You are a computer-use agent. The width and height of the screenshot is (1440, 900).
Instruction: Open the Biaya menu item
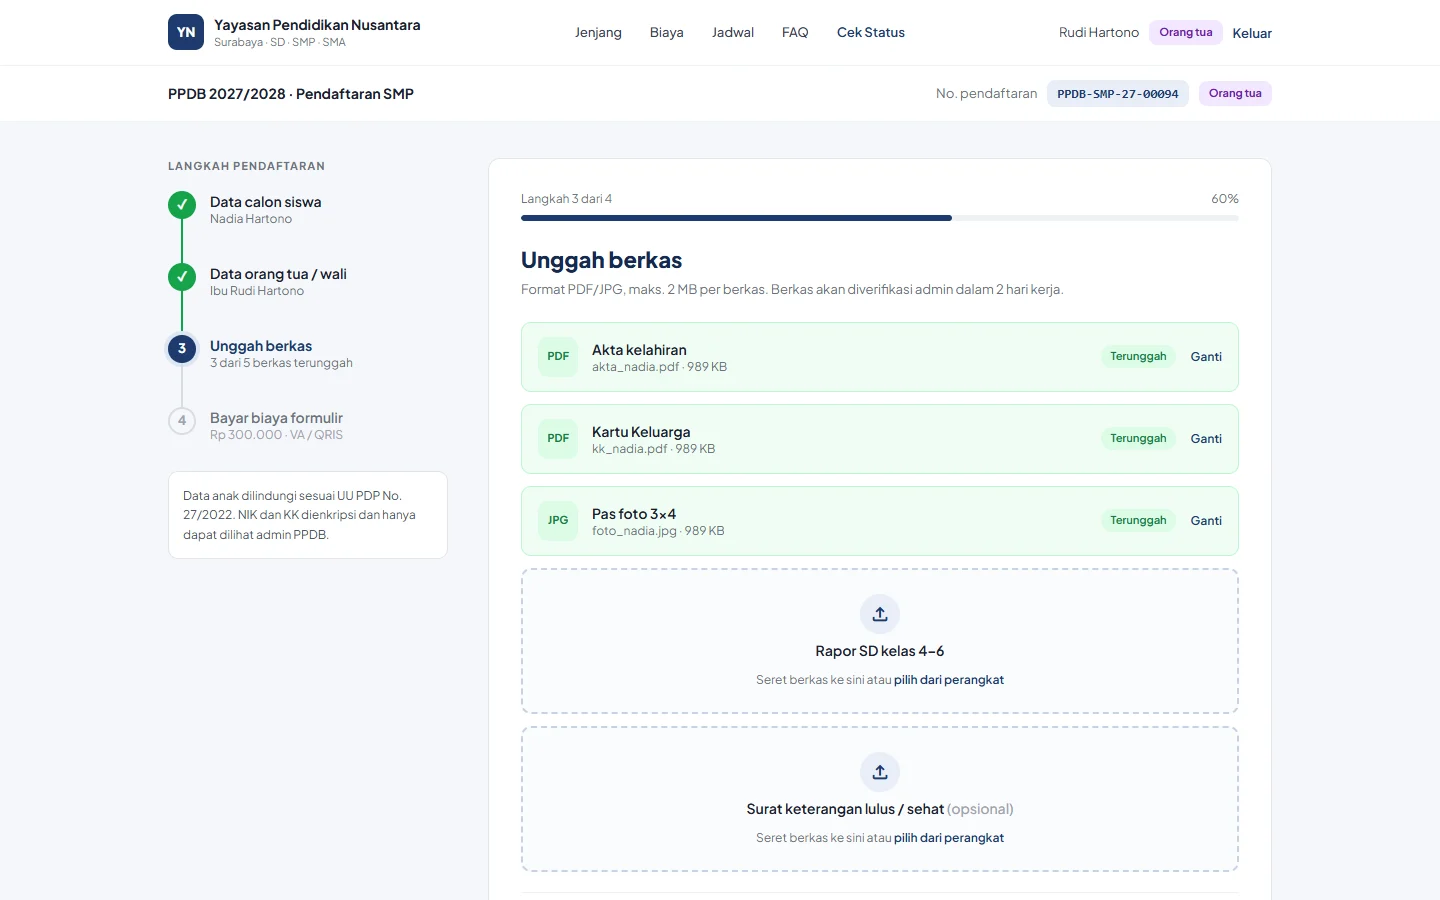[x=667, y=33]
